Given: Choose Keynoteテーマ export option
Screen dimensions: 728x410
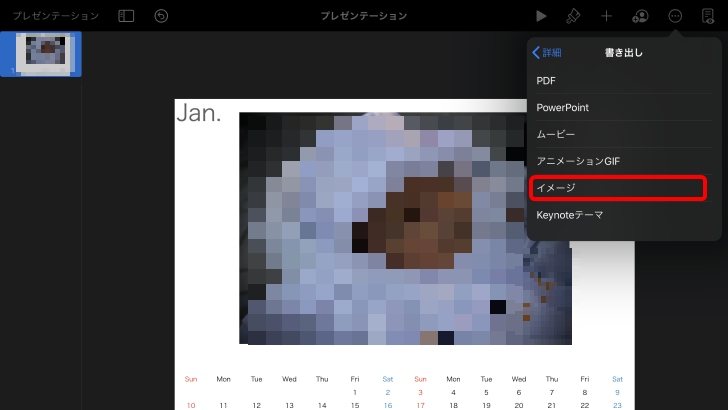Looking at the screenshot, I should [x=624, y=215].
